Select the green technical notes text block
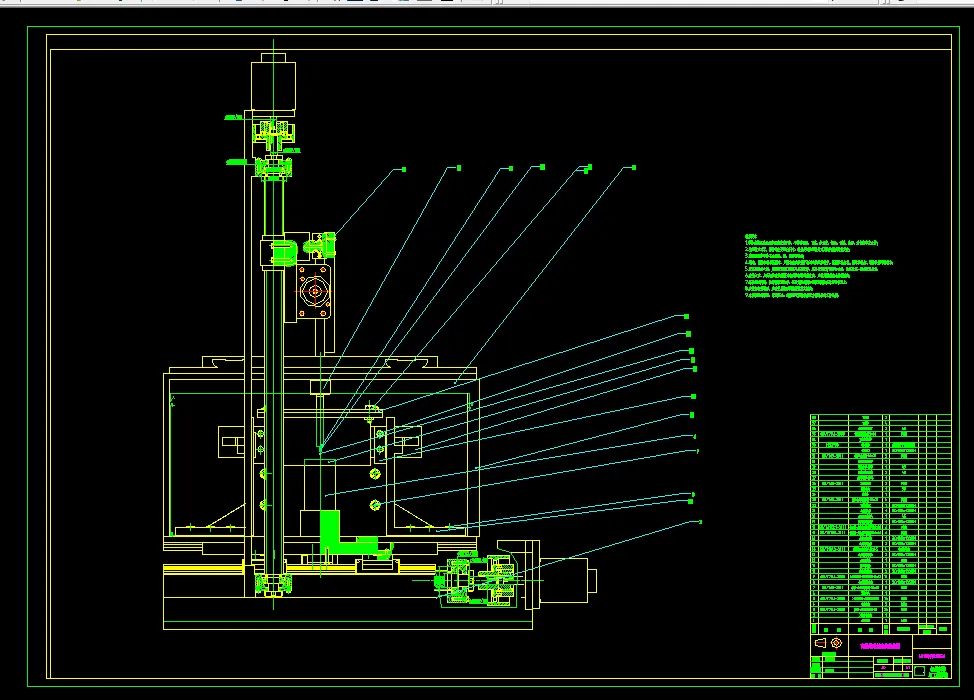The width and height of the screenshot is (974, 700). [818, 266]
